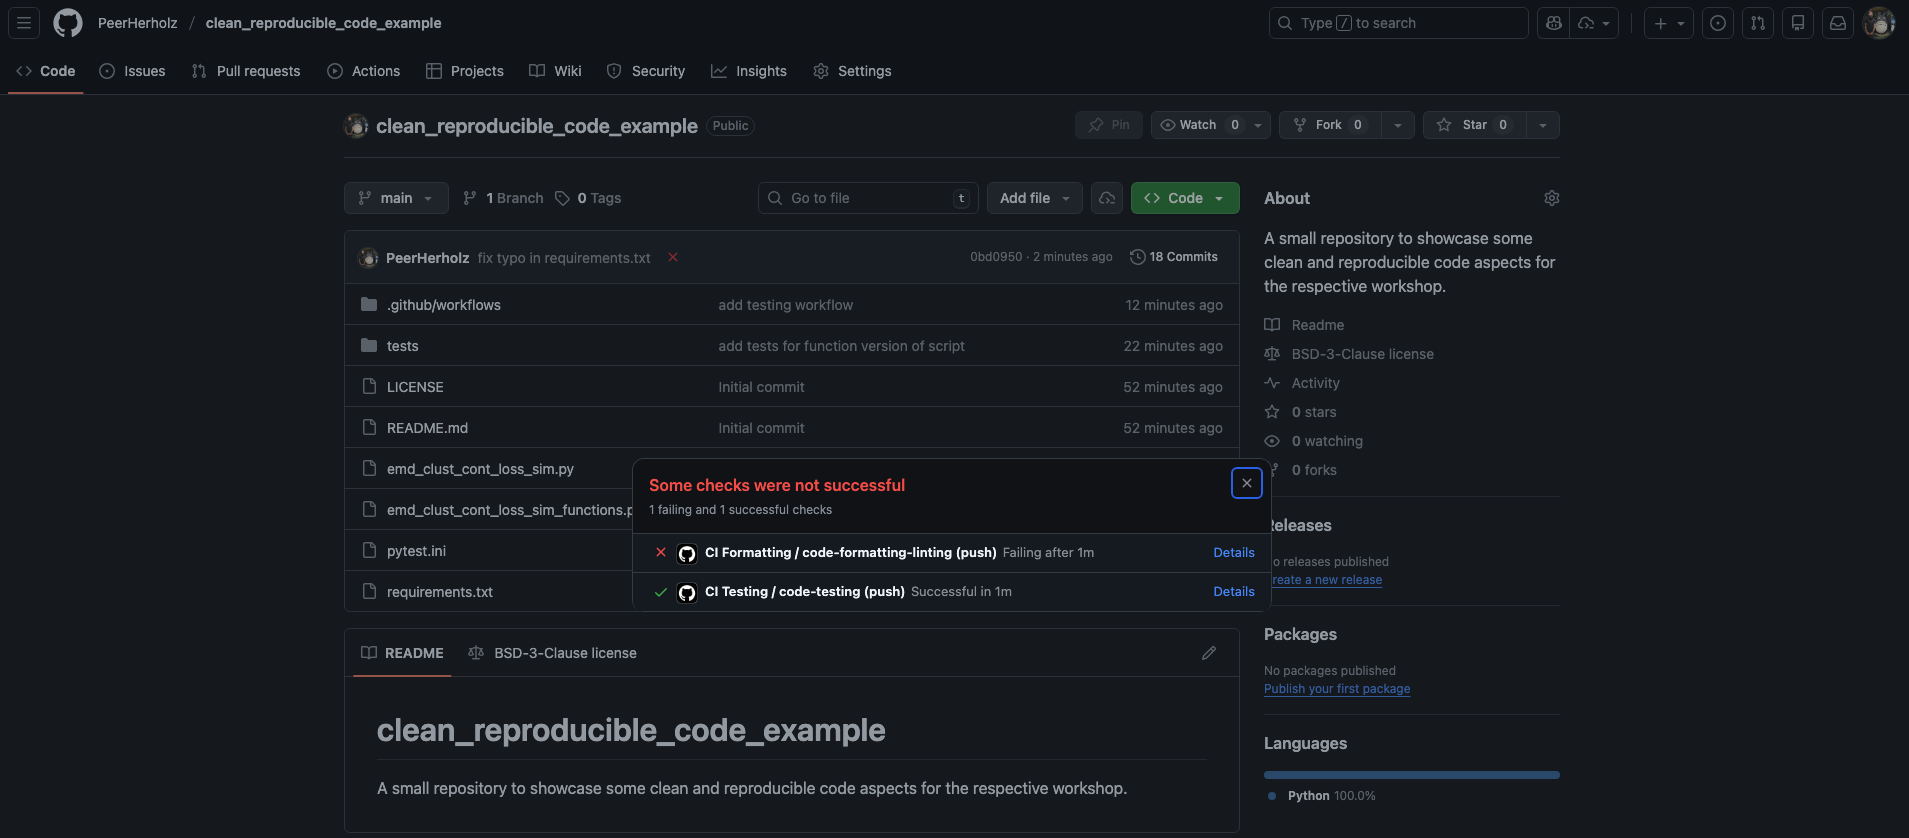Switch to the Issues tab
Image resolution: width=1909 pixels, height=838 pixels.
click(133, 71)
